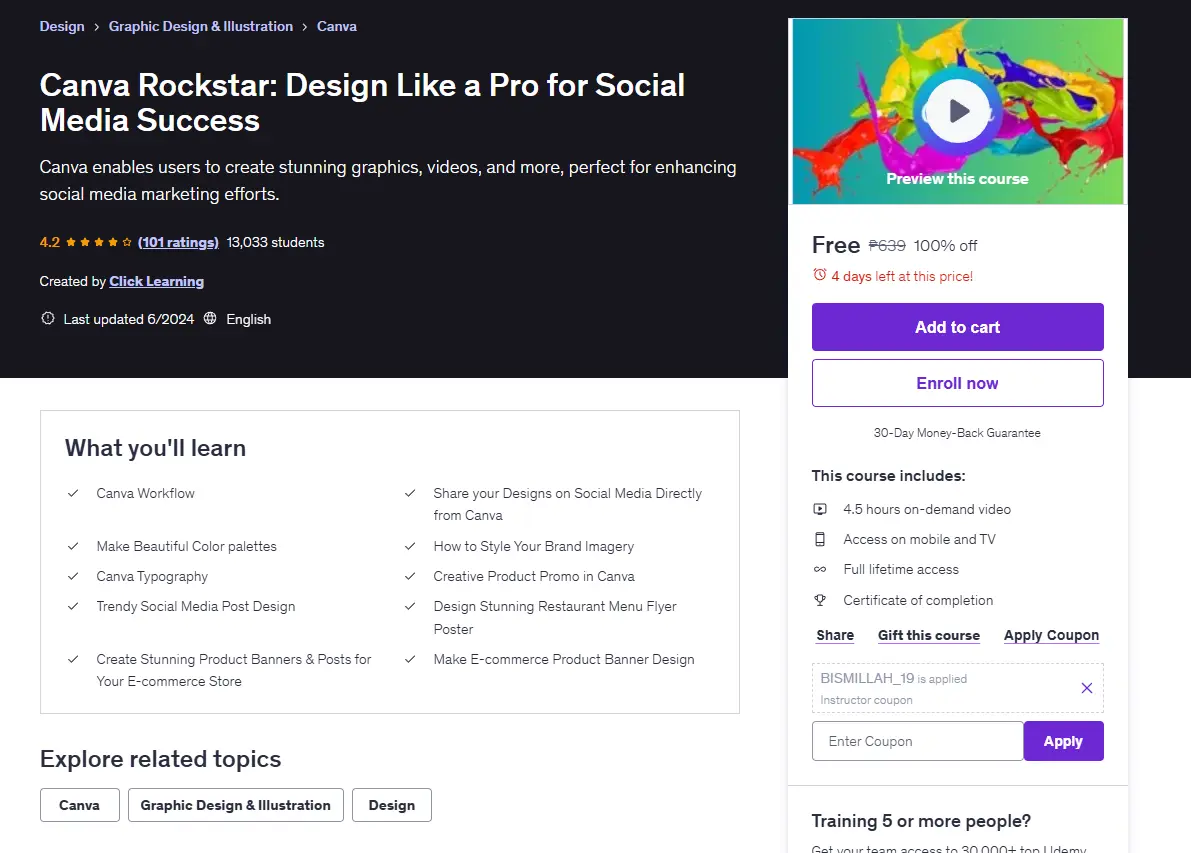Click 'Training 5 or more people?' heading
The width and height of the screenshot is (1191, 853).
click(x=921, y=821)
